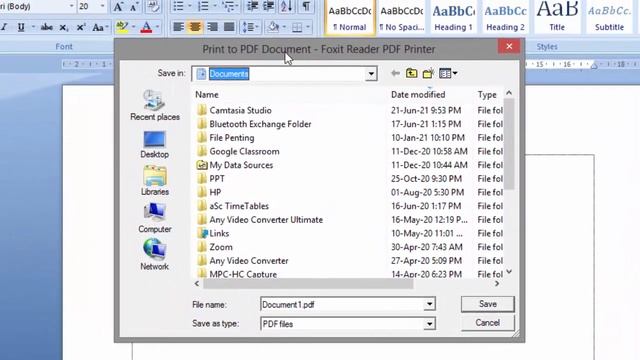
Task: Apply text highlight color in Word
Action: point(122,27)
